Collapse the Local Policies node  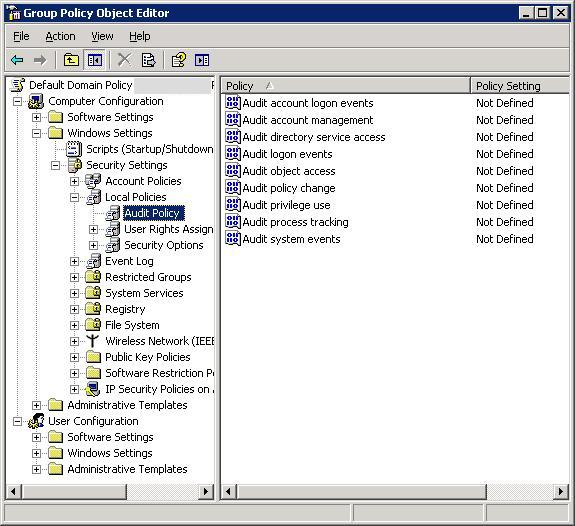(74, 197)
